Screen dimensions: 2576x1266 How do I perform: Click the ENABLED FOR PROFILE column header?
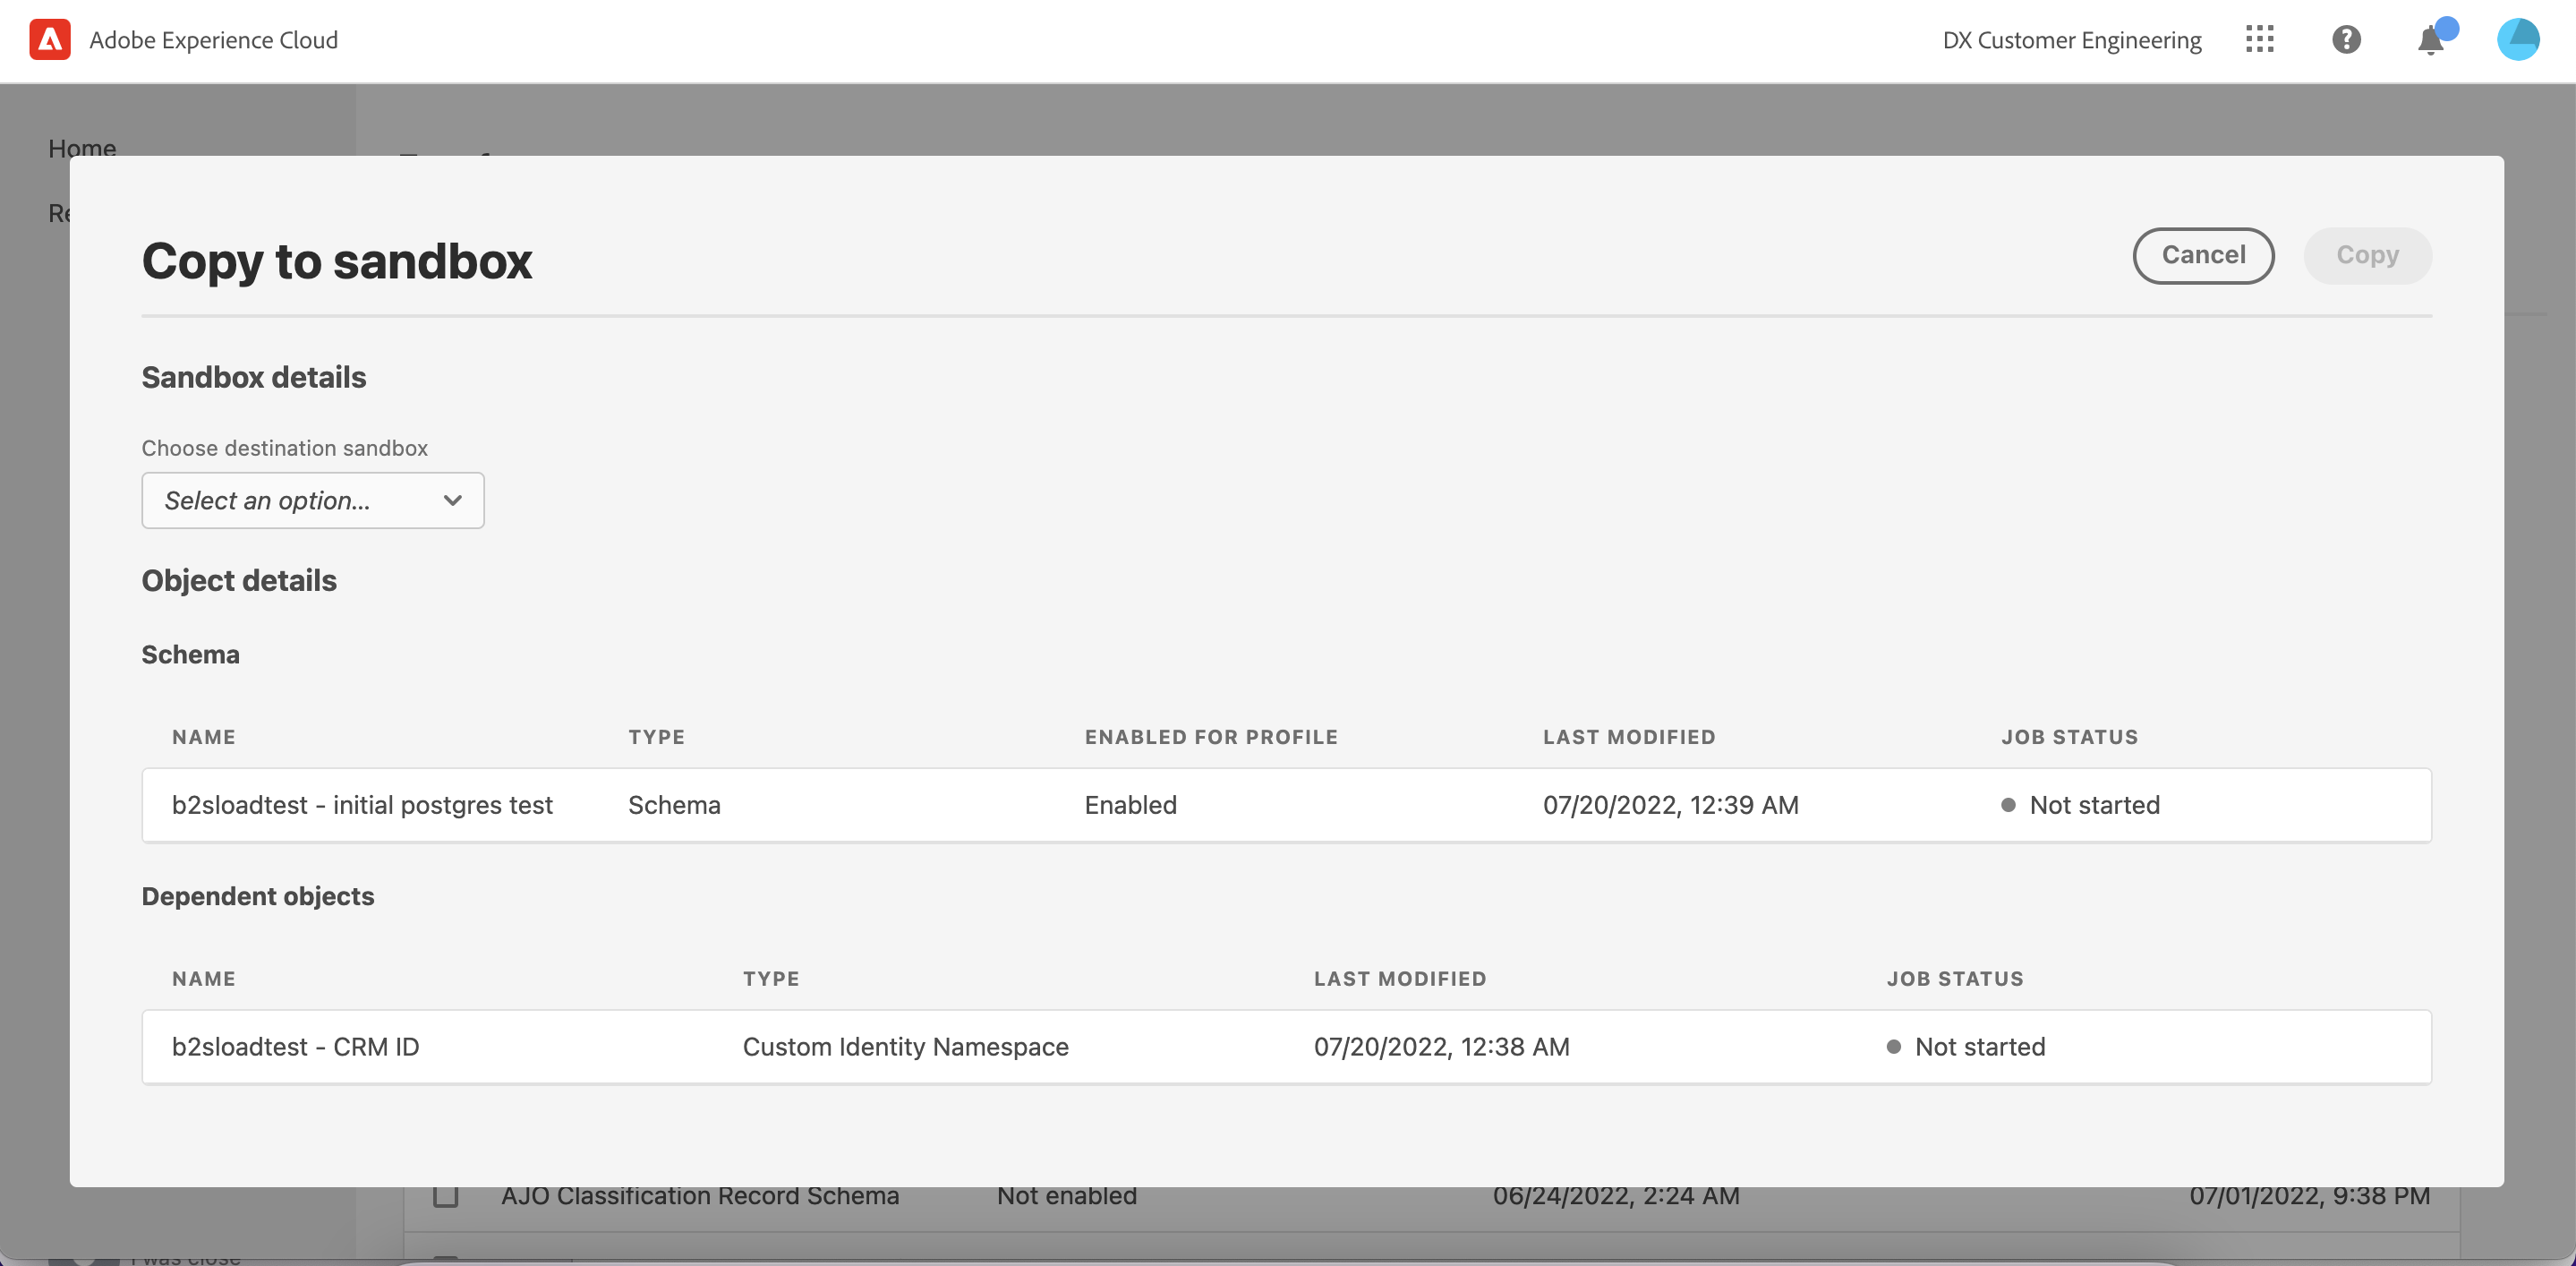coord(1211,737)
